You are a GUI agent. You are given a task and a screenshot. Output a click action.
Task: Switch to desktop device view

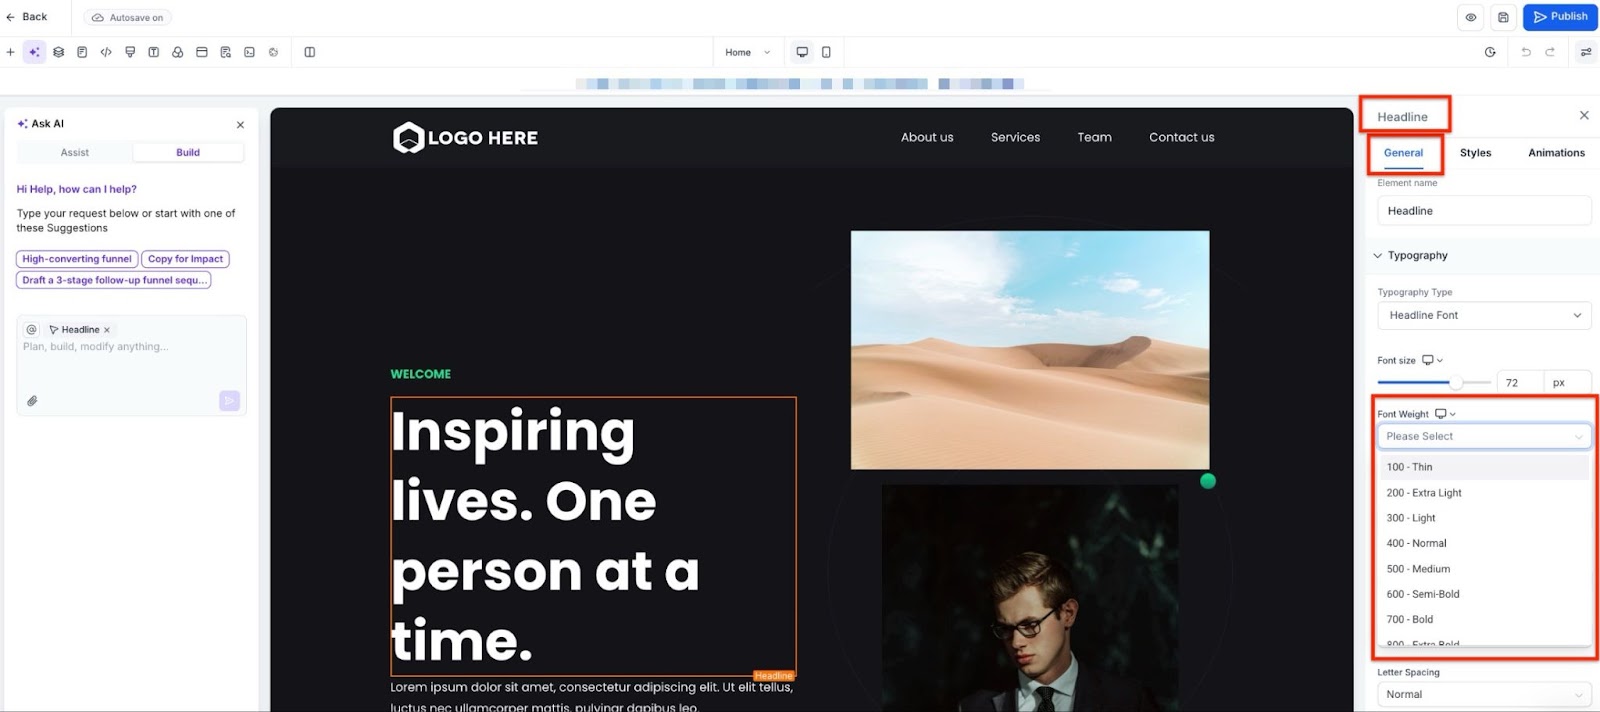coord(802,52)
